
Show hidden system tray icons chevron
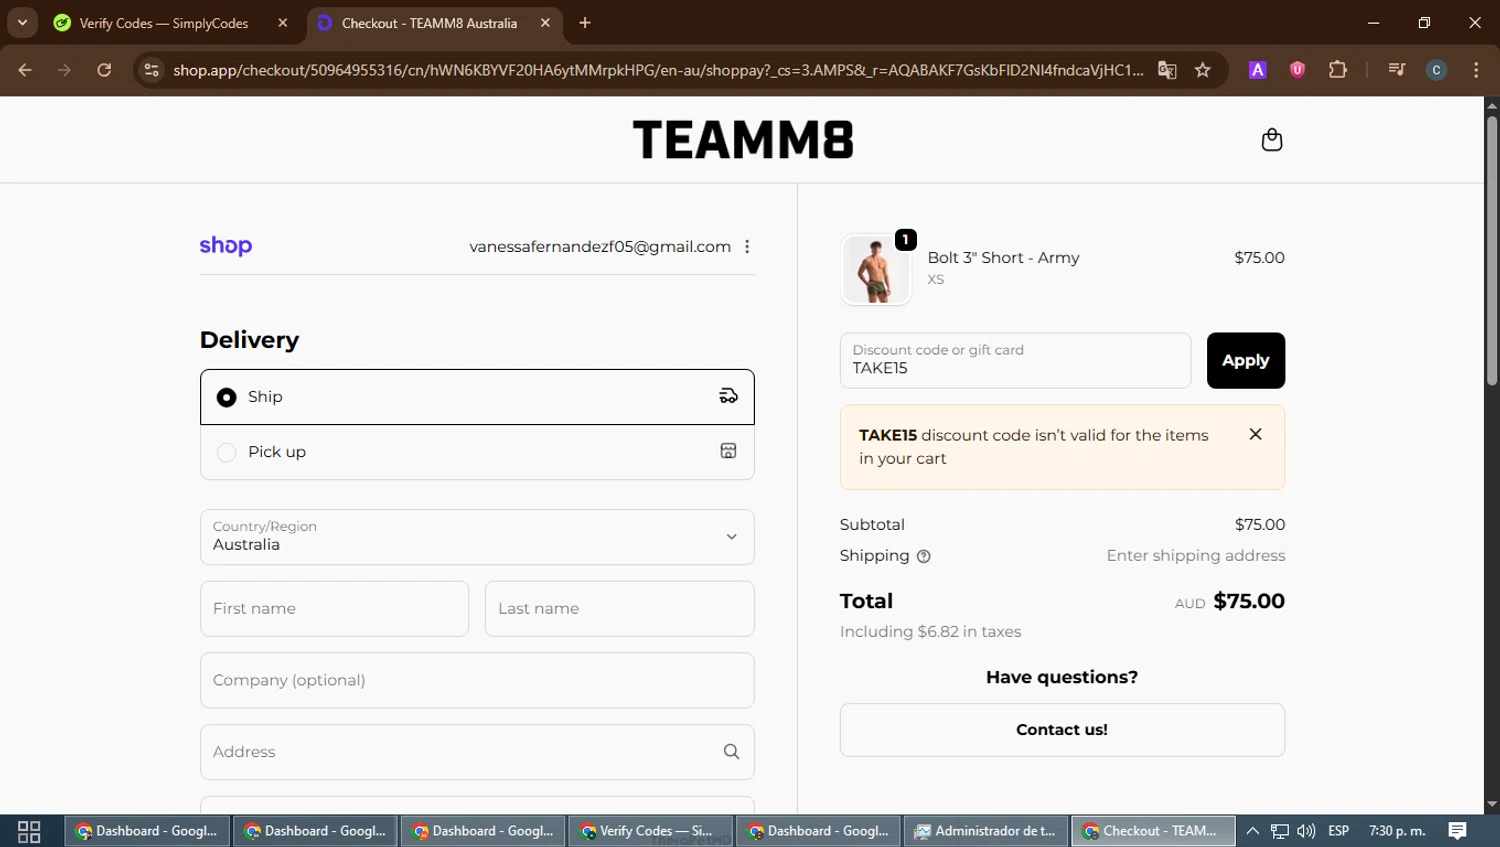1252,831
